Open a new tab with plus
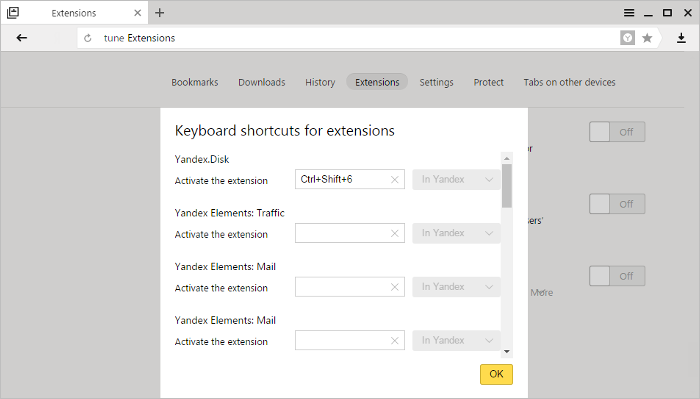This screenshot has width=700, height=399. point(159,13)
